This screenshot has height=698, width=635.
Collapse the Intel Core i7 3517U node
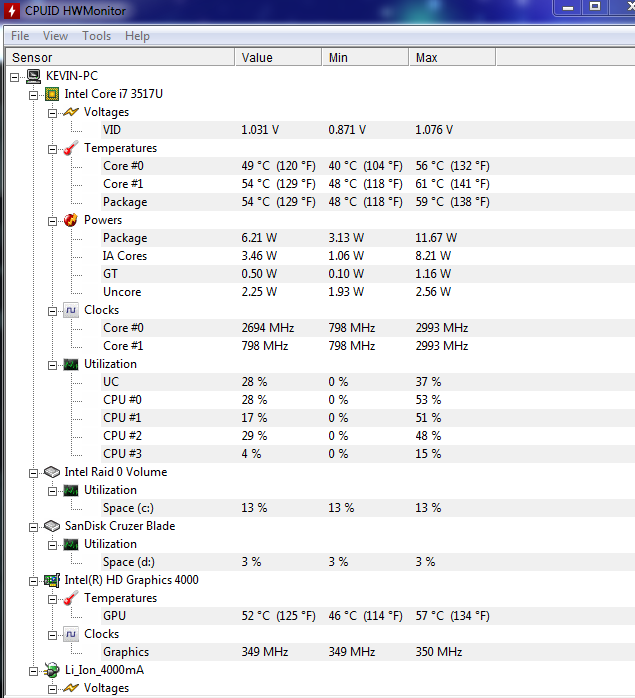click(x=33, y=95)
